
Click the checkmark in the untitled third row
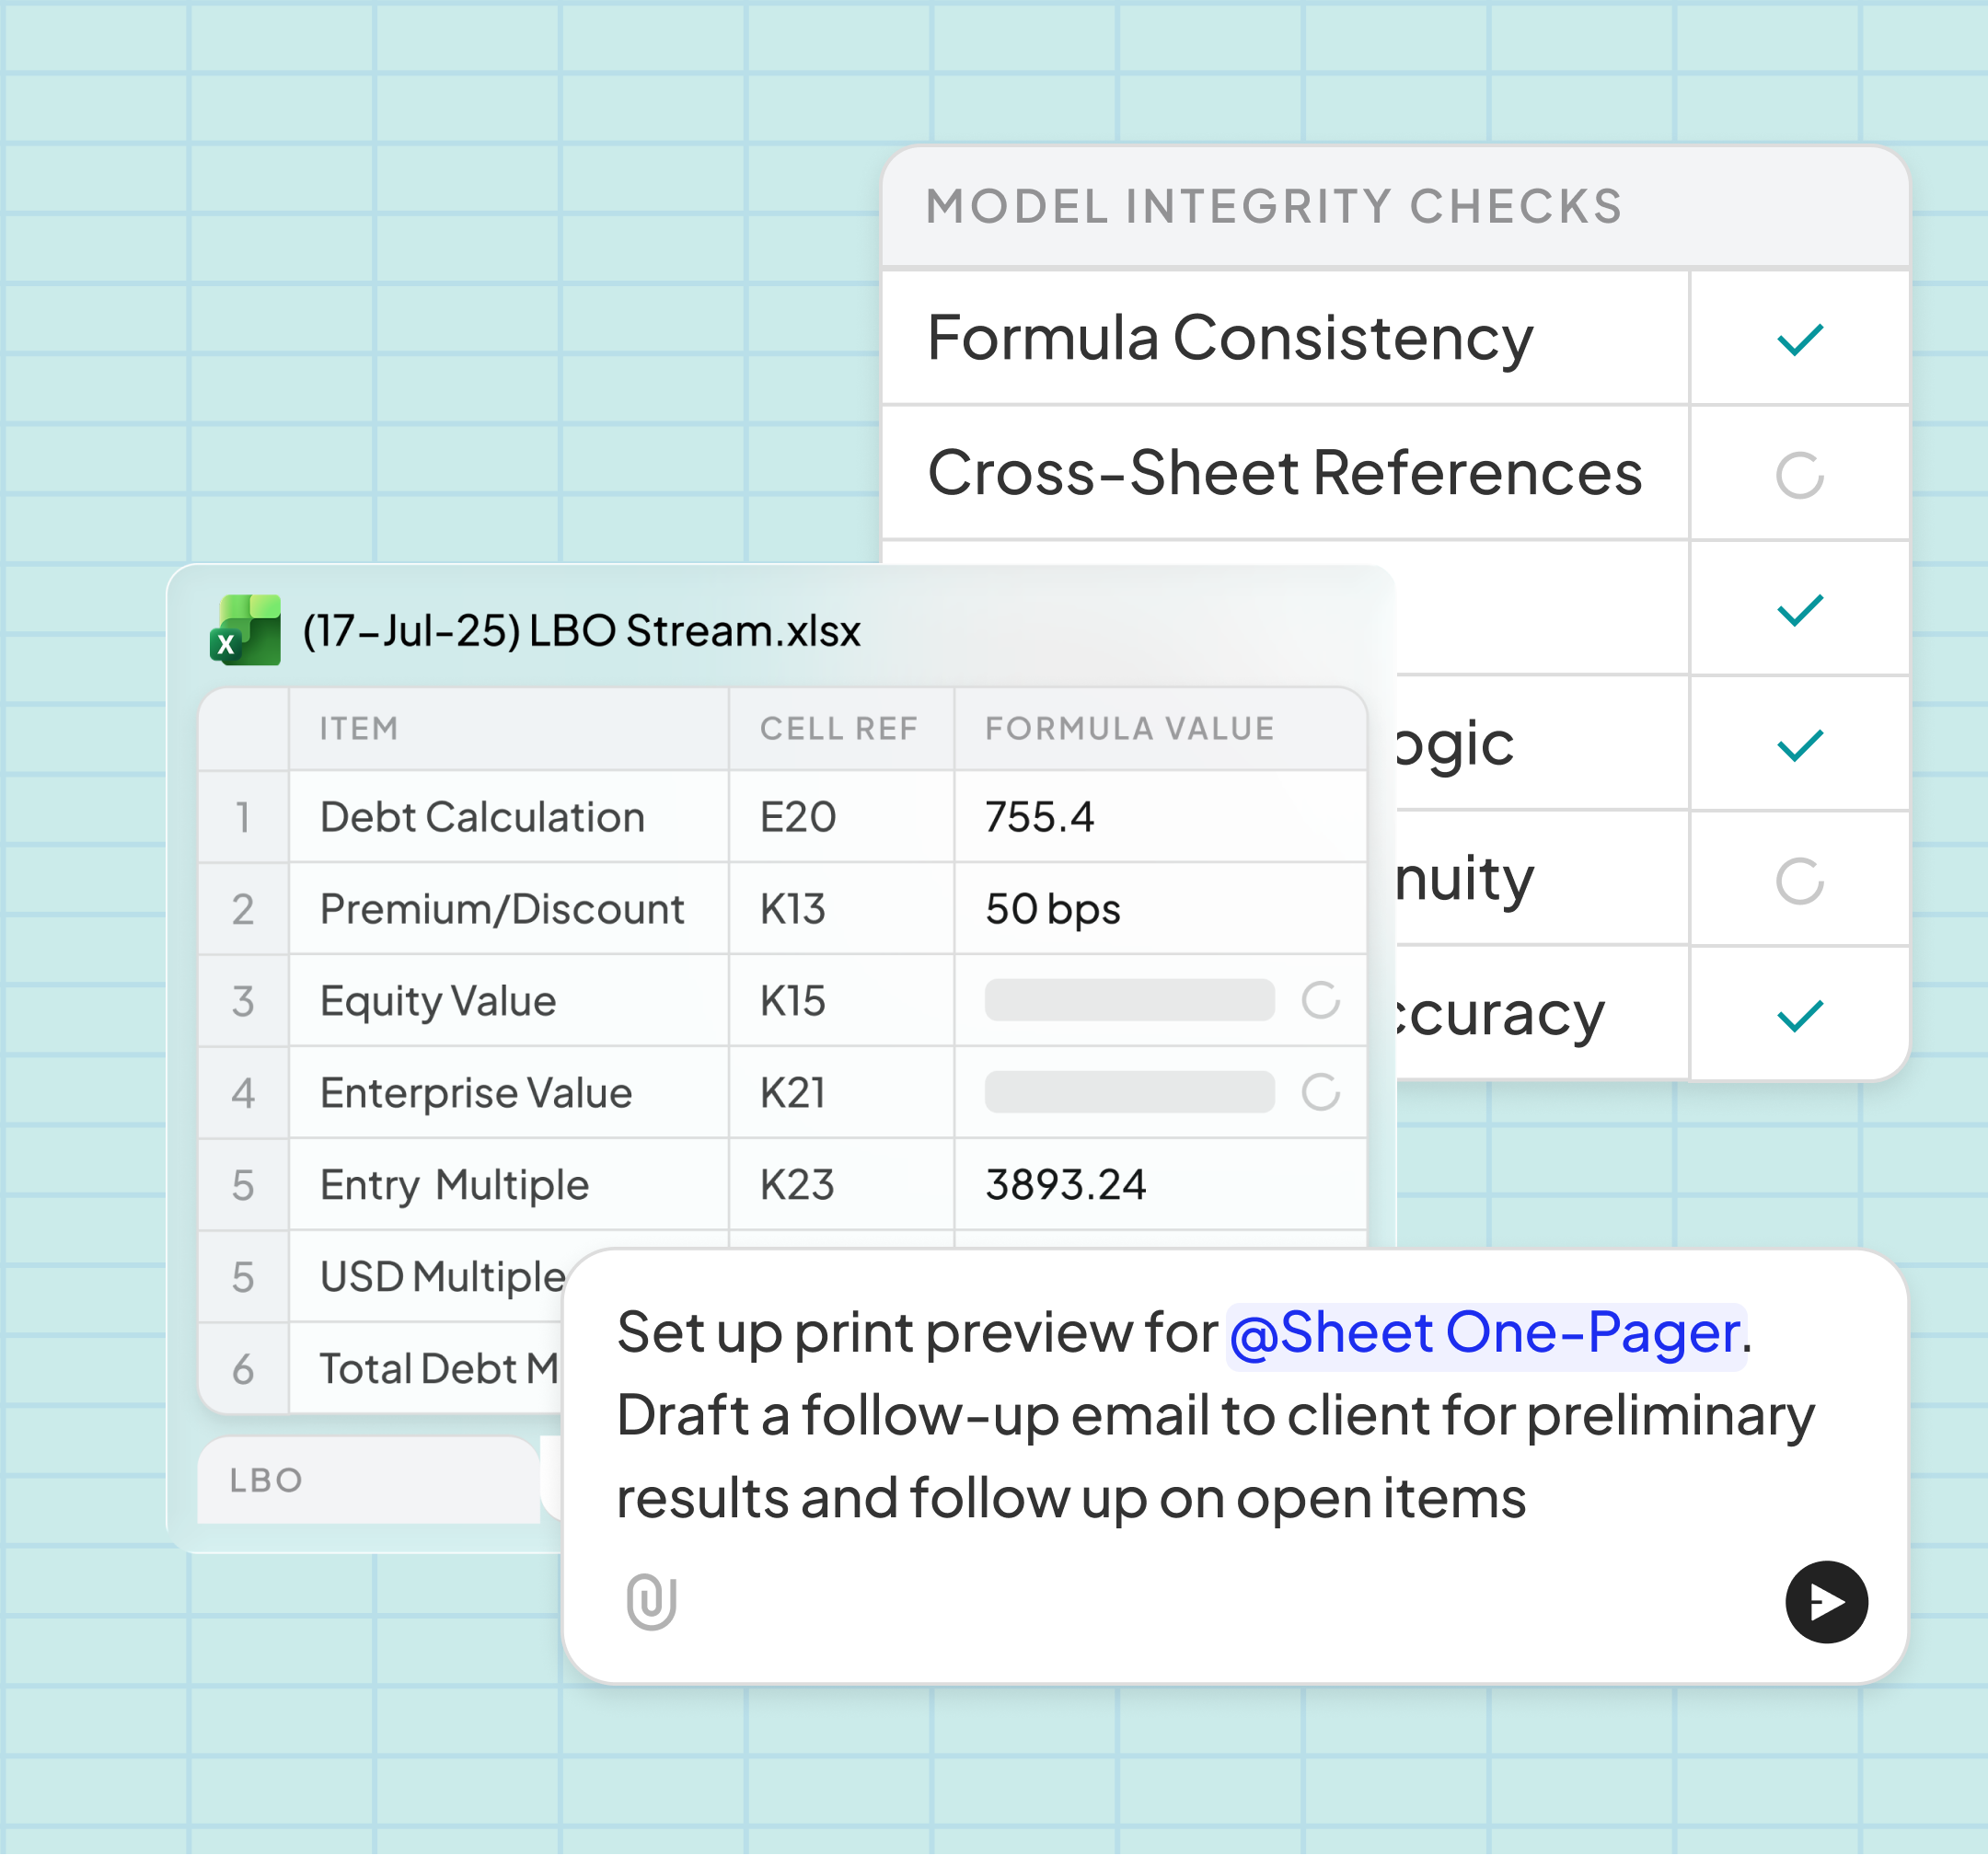(1799, 610)
